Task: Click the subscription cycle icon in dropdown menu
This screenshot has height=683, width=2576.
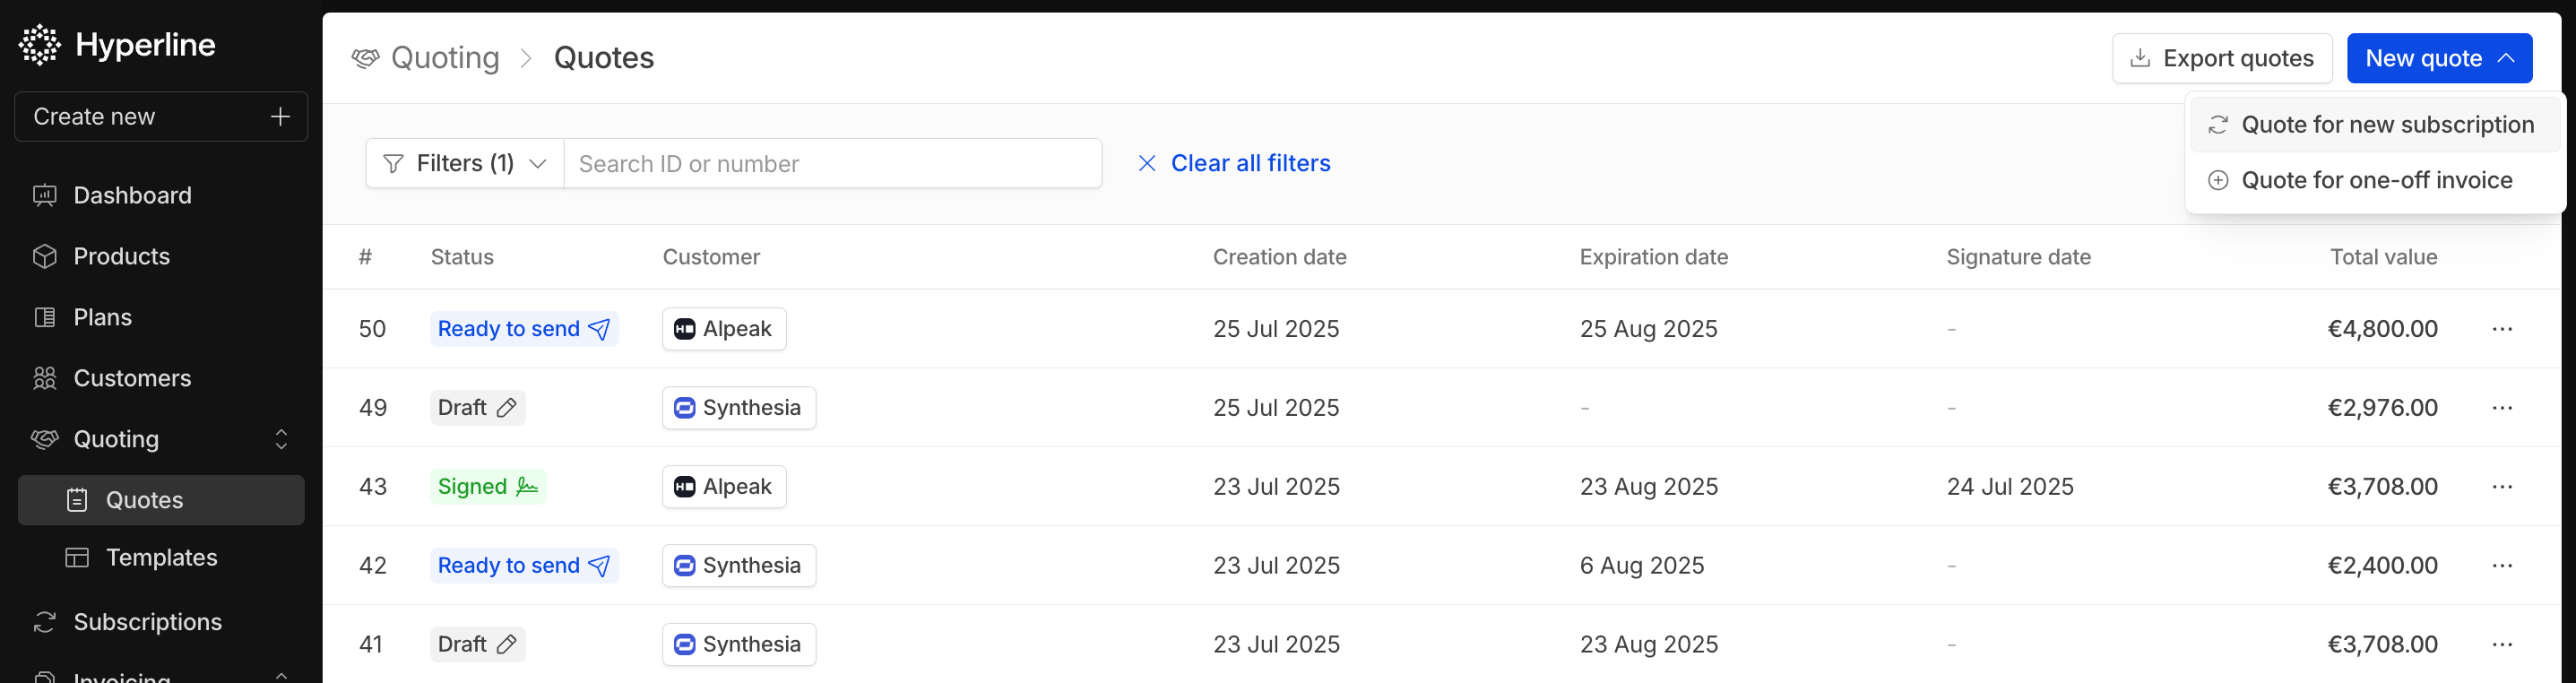Action: (x=2218, y=125)
